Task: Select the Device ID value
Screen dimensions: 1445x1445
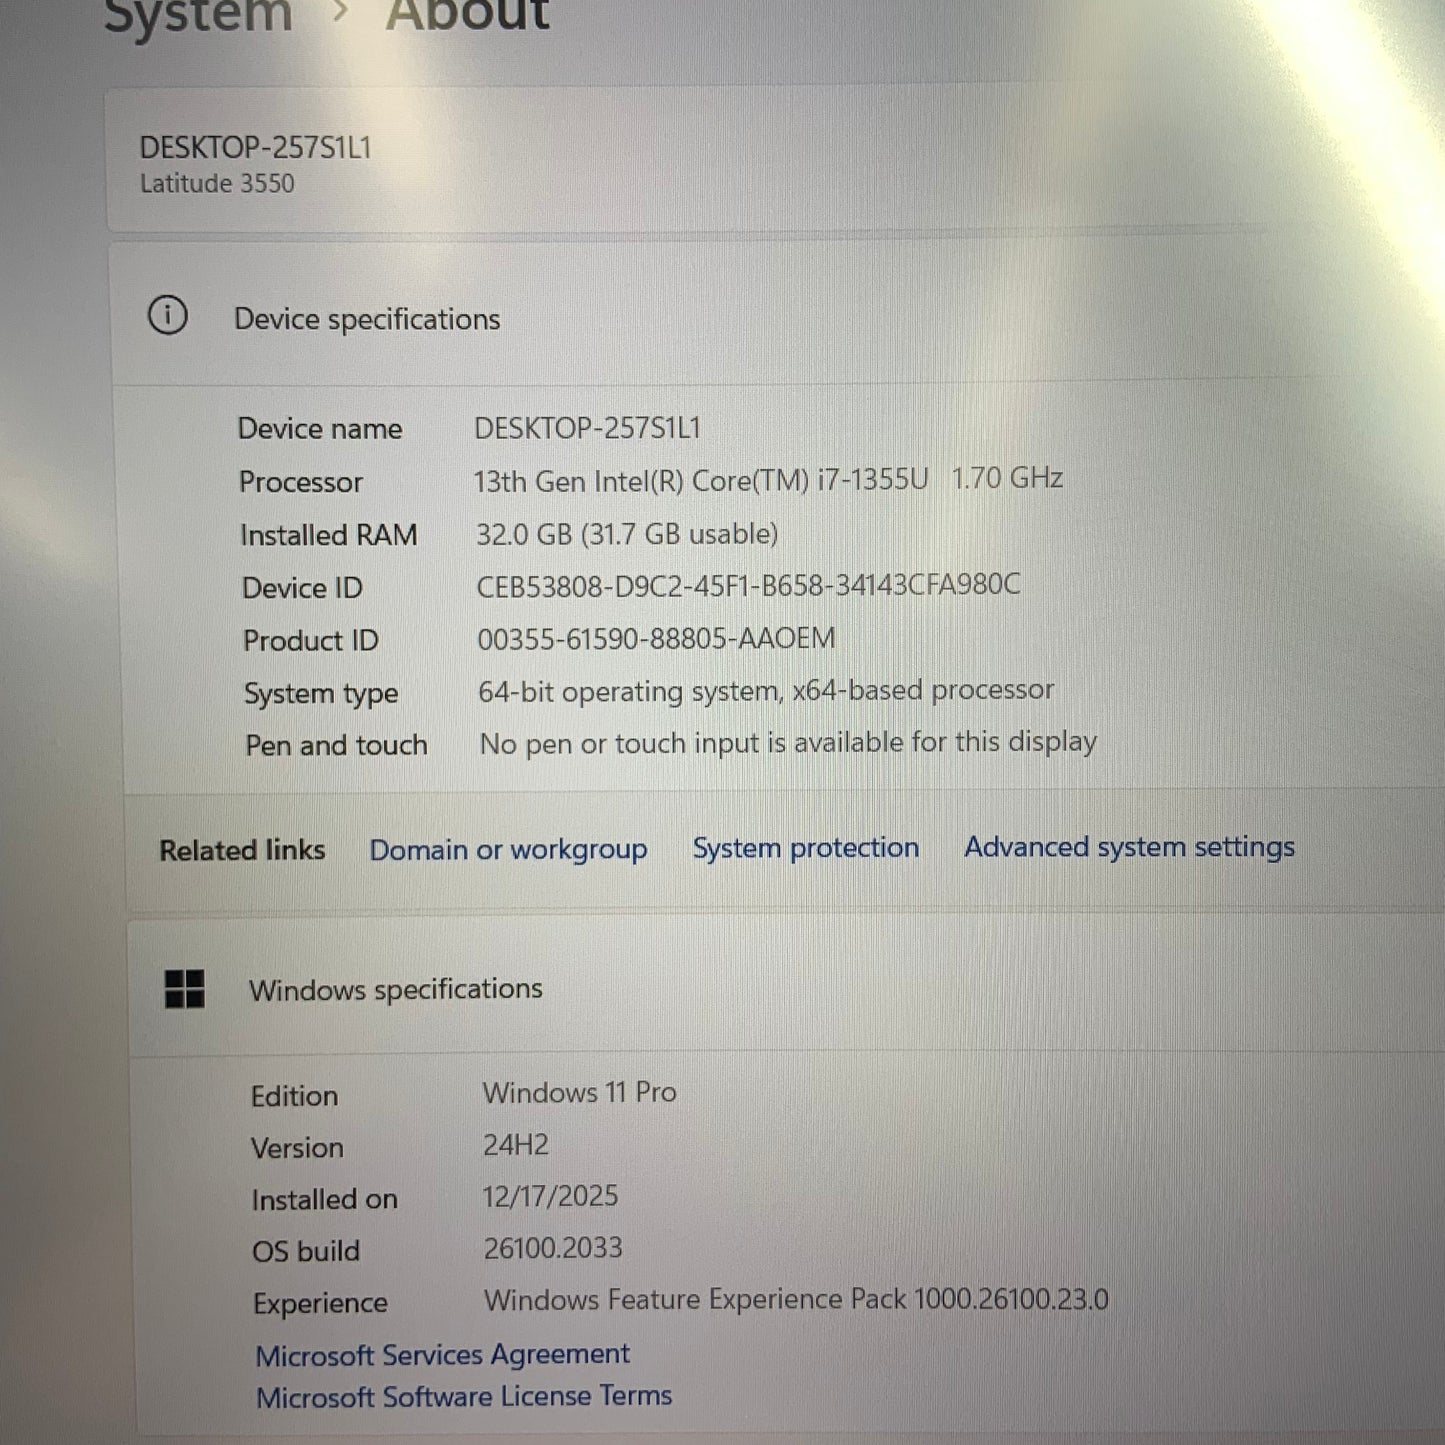Action: point(748,585)
